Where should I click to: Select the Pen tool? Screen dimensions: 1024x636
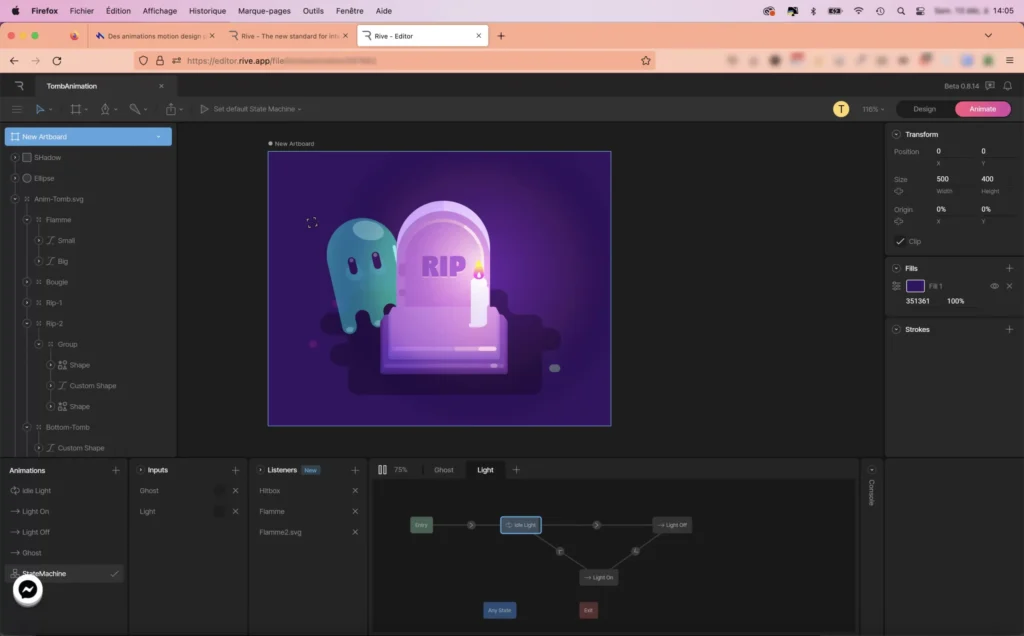pos(105,109)
